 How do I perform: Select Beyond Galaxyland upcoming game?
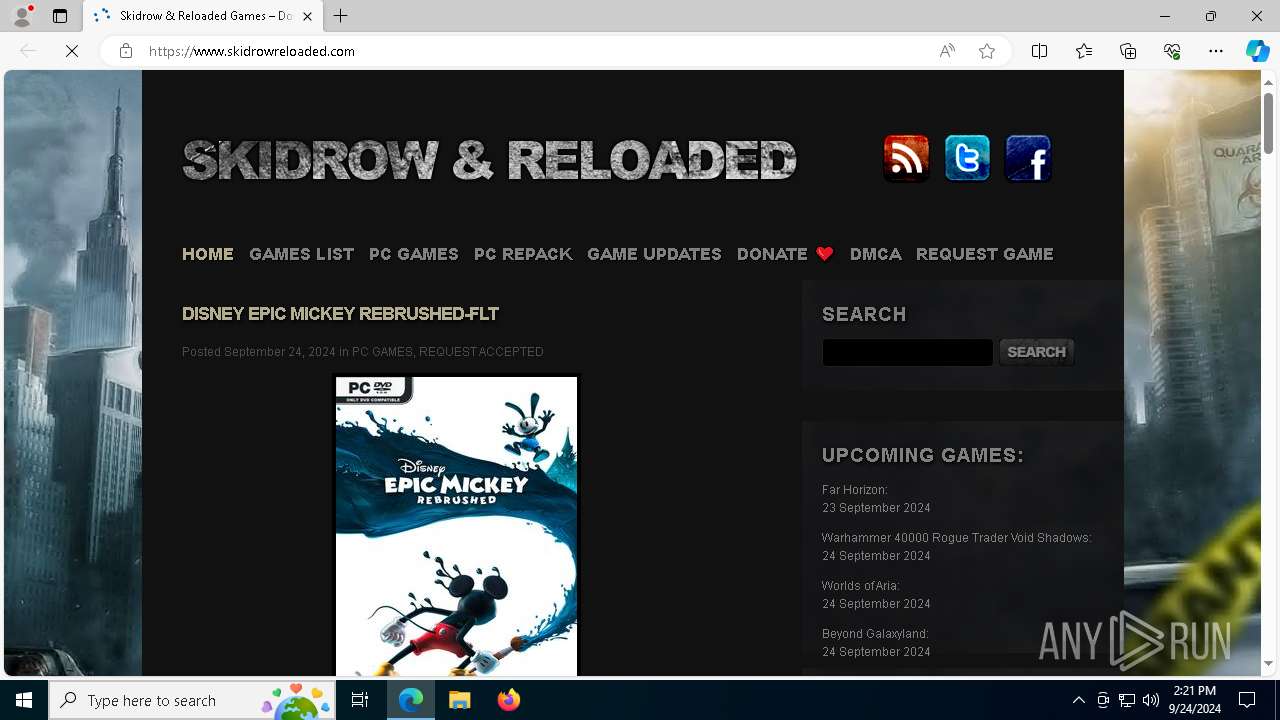(875, 634)
